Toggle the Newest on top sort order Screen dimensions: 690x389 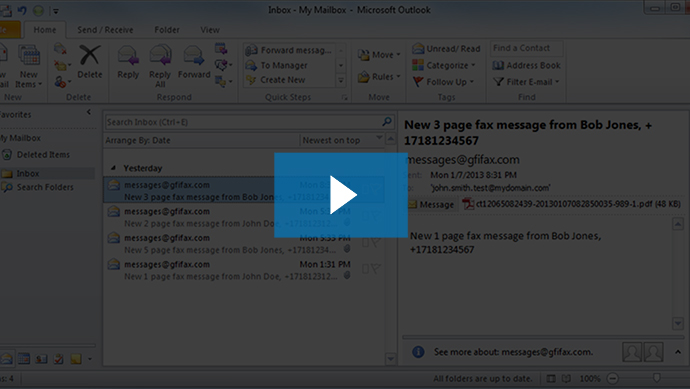pyautogui.click(x=342, y=140)
